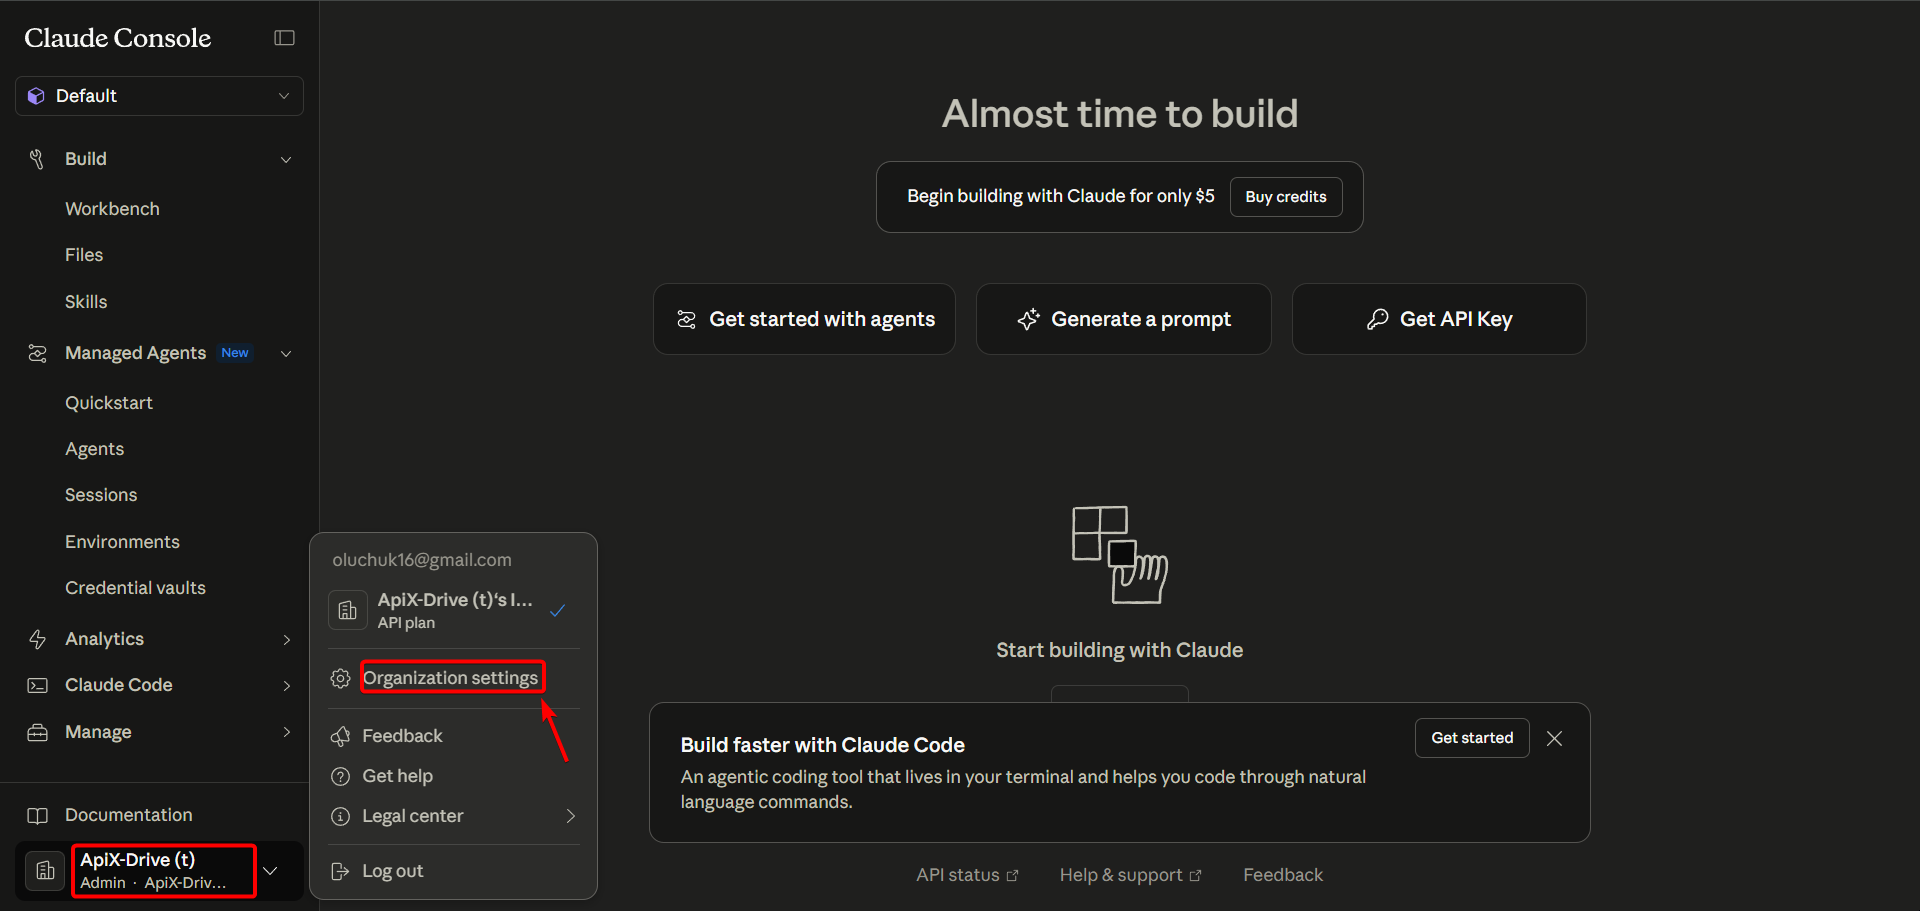Click the ApiX-Drive (t) account name

tap(138, 860)
